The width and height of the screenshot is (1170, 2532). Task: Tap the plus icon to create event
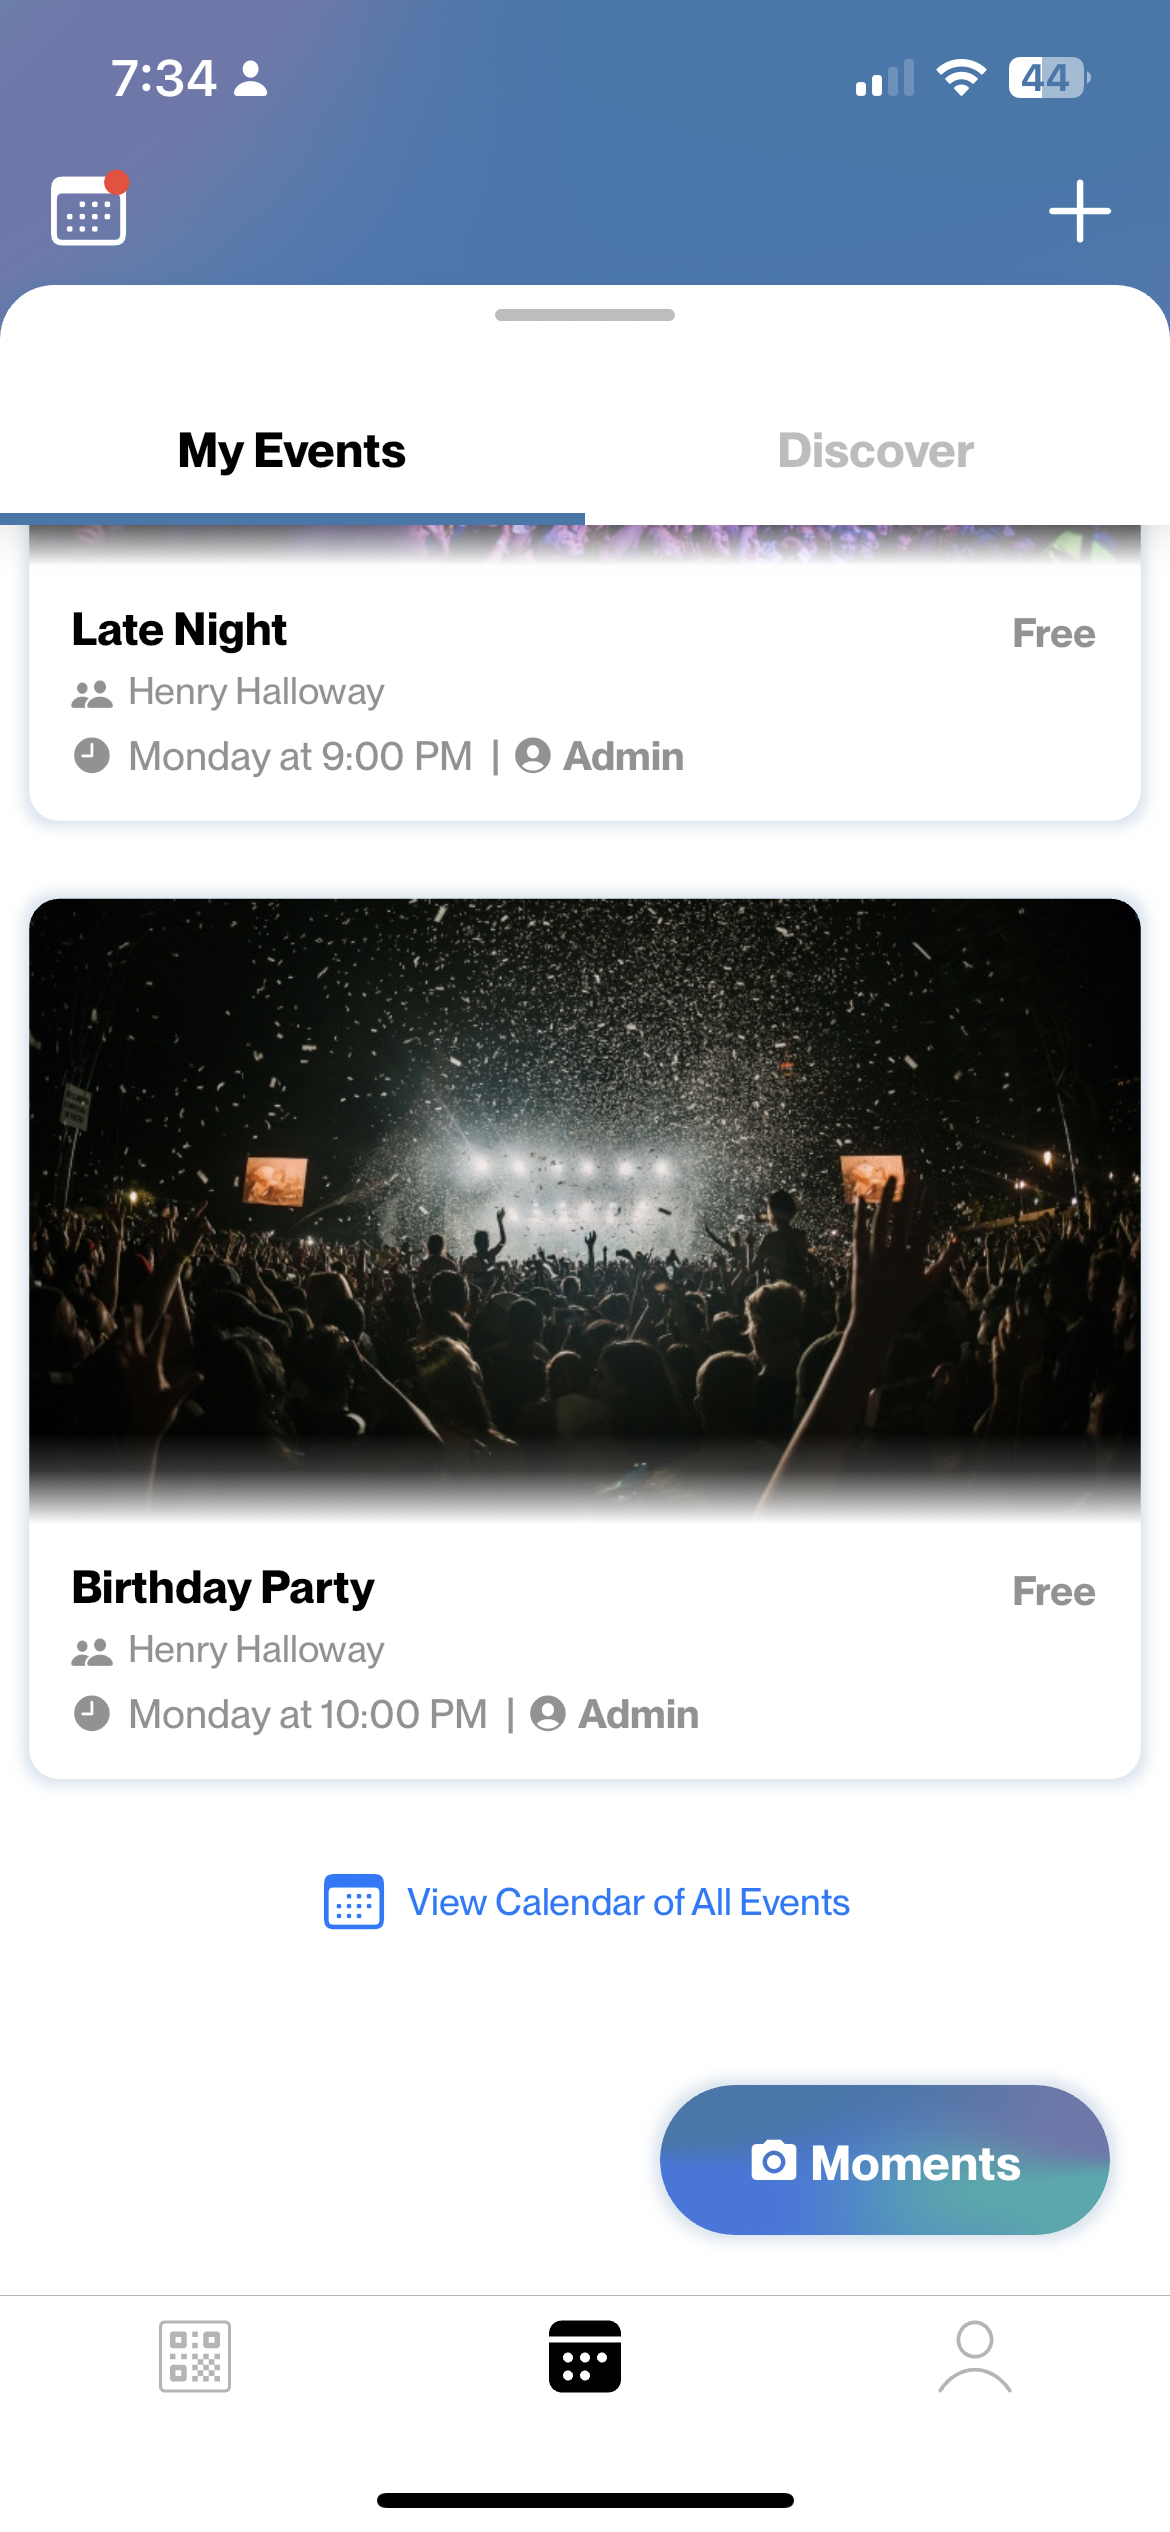1079,211
